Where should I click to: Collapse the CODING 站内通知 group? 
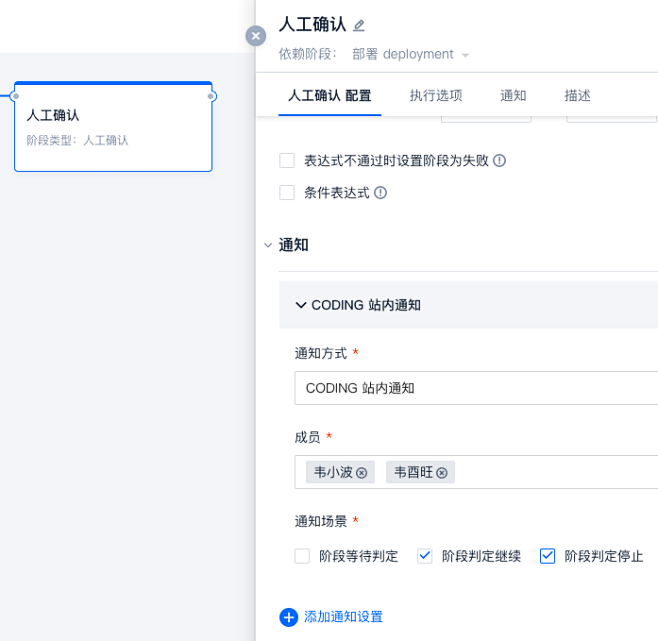pos(301,305)
